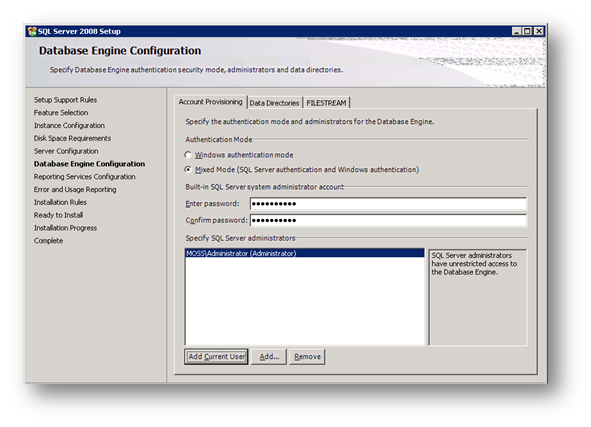Viewport: 591px width, 427px height.
Task: Click the Add Current User button
Action: coord(216,357)
